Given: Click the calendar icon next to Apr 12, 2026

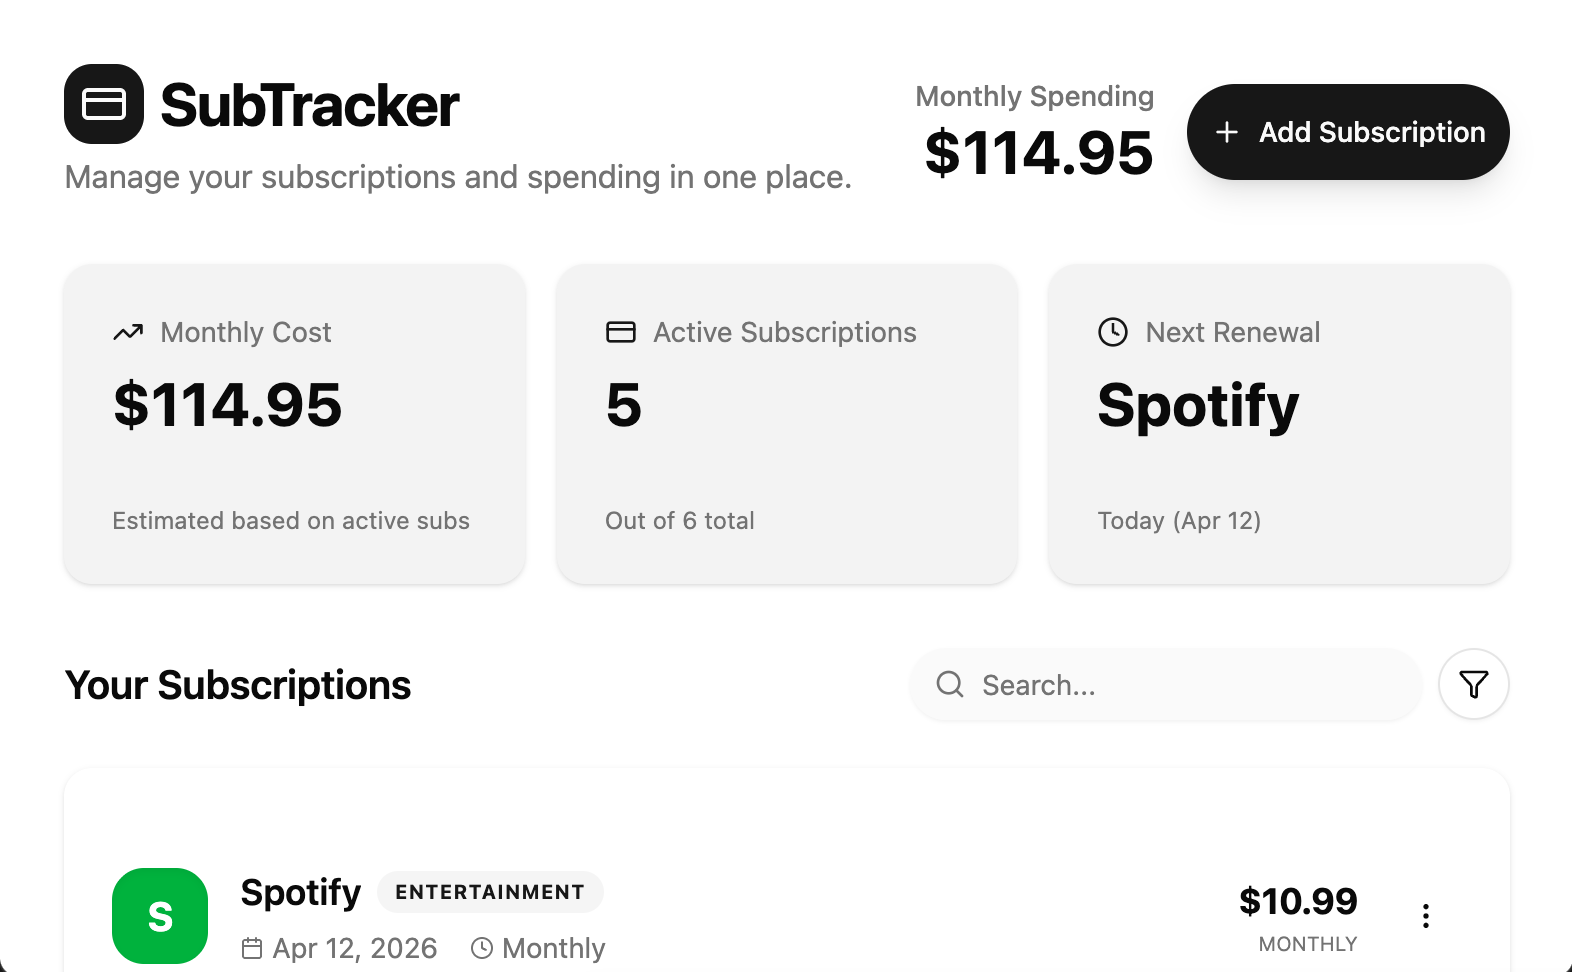Looking at the screenshot, I should pyautogui.click(x=252, y=948).
